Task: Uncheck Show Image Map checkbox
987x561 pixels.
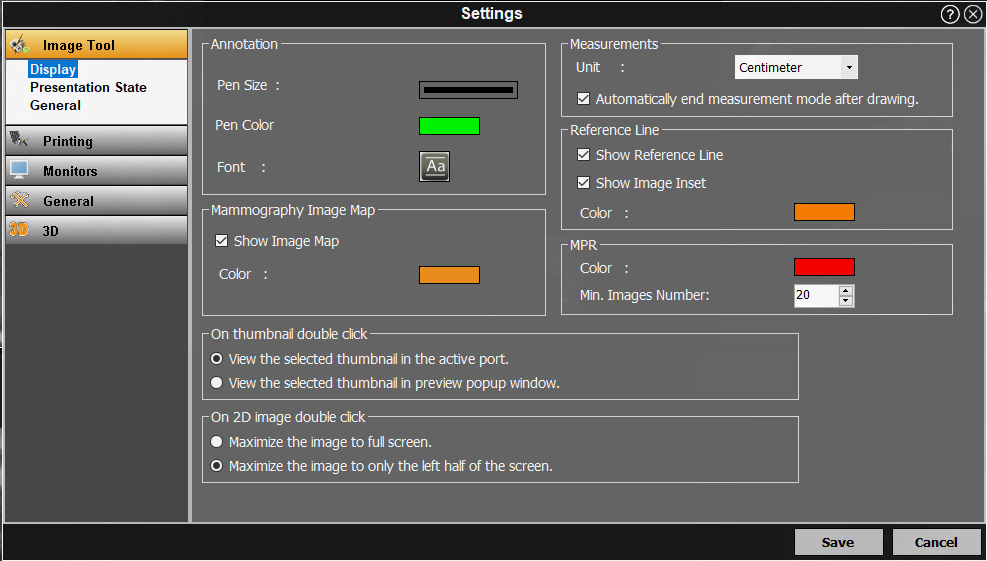Action: pos(222,241)
